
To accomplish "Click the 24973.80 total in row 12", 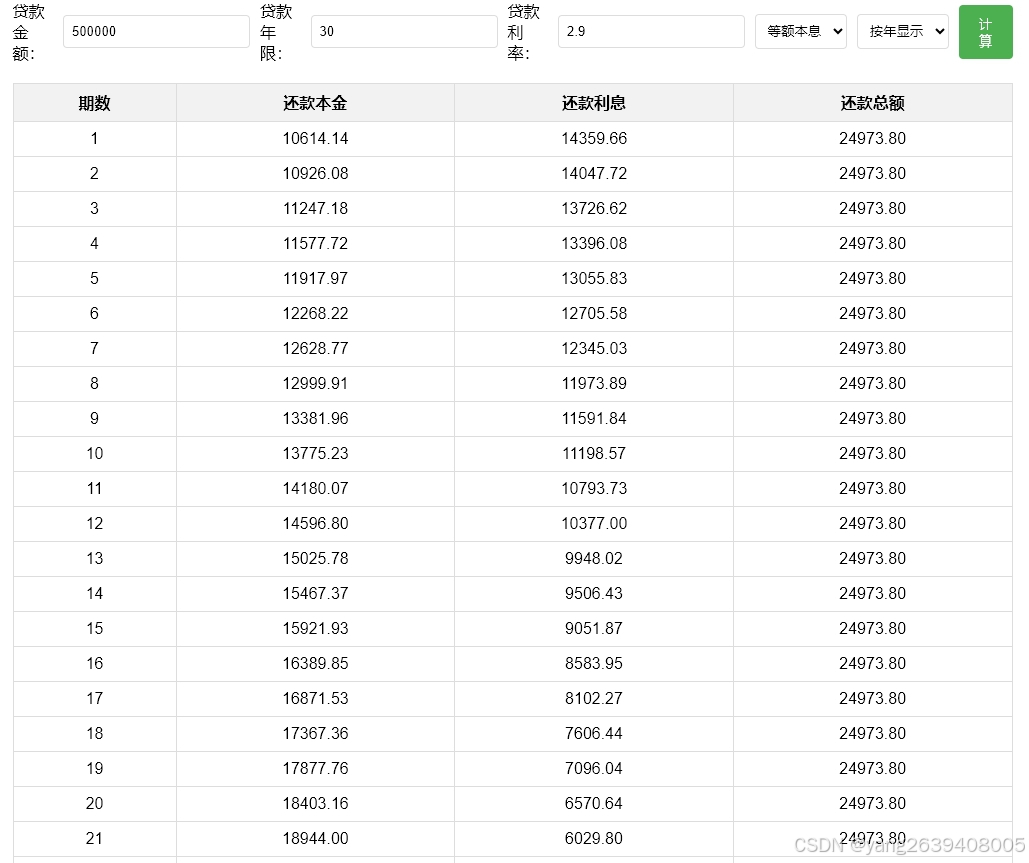I will tap(872, 524).
